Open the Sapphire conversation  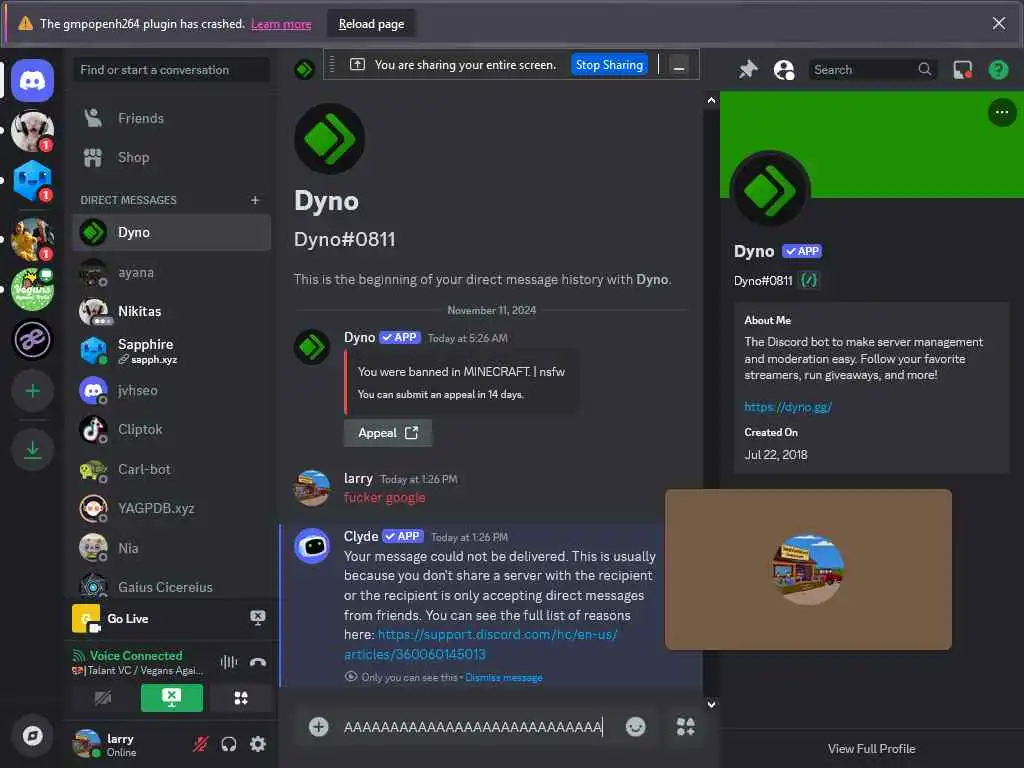click(171, 351)
